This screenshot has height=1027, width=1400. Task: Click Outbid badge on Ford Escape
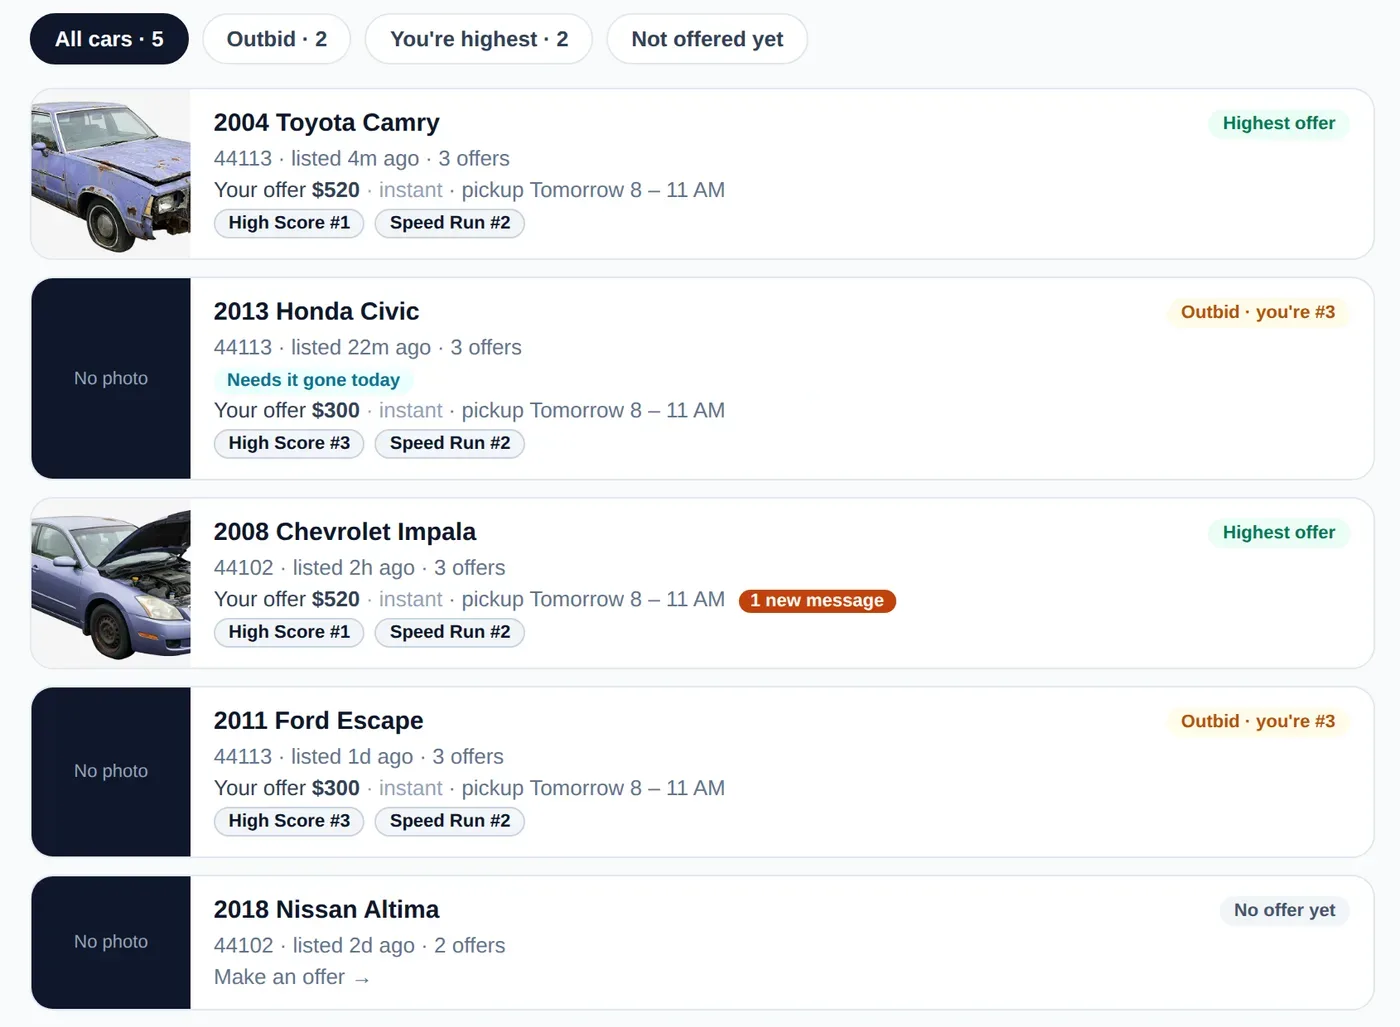(1258, 721)
